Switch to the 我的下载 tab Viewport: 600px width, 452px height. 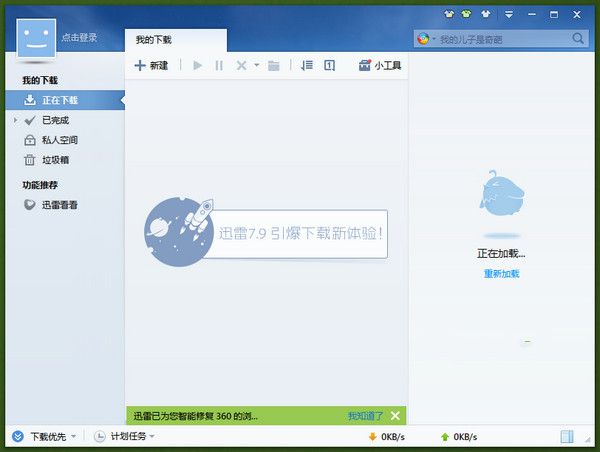(x=153, y=39)
